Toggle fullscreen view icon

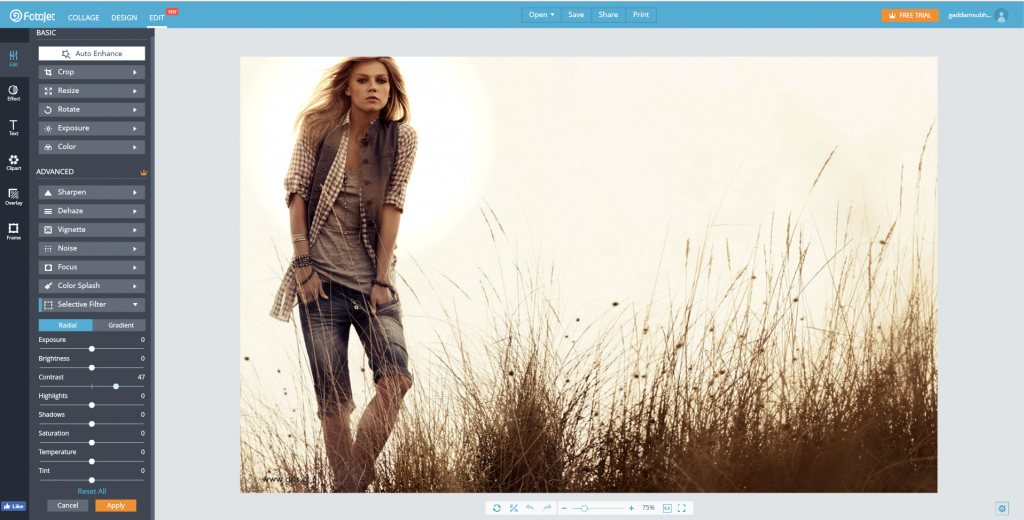coord(681,508)
